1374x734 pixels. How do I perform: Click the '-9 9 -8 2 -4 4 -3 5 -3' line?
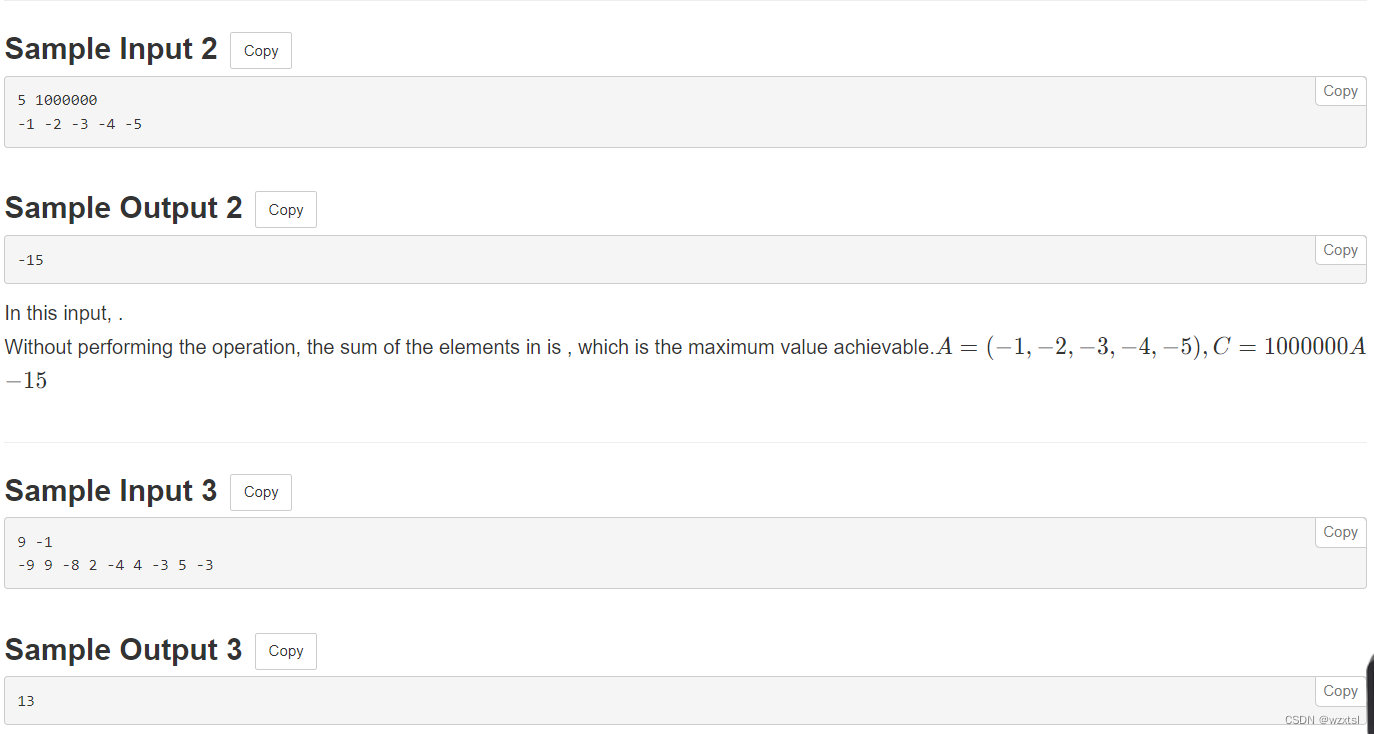click(x=115, y=565)
